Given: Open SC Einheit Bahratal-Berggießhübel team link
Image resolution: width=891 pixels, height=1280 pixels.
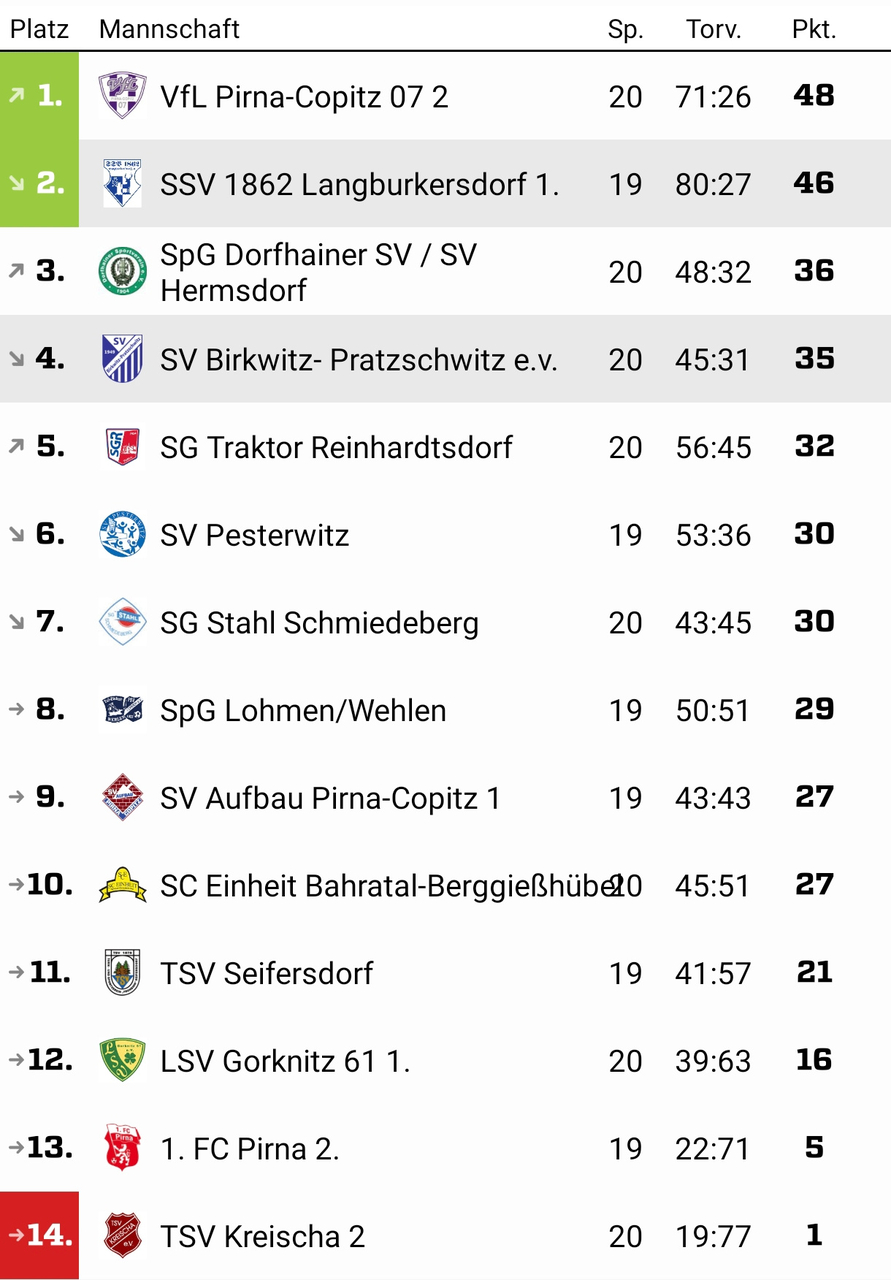Looking at the screenshot, I should tap(385, 886).
